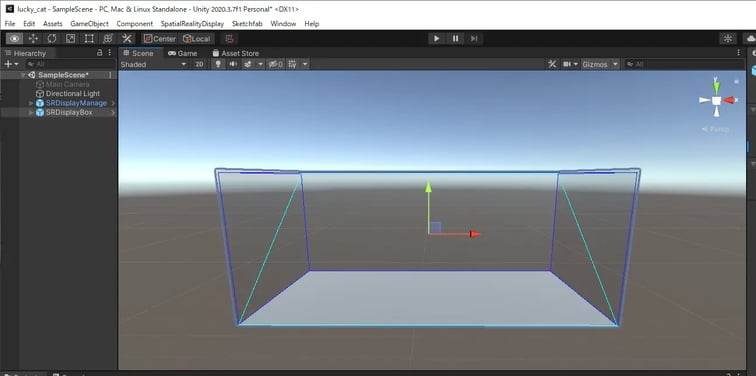Image resolution: width=756 pixels, height=376 pixels.
Task: Open the Asset Store tab
Action: (235, 53)
